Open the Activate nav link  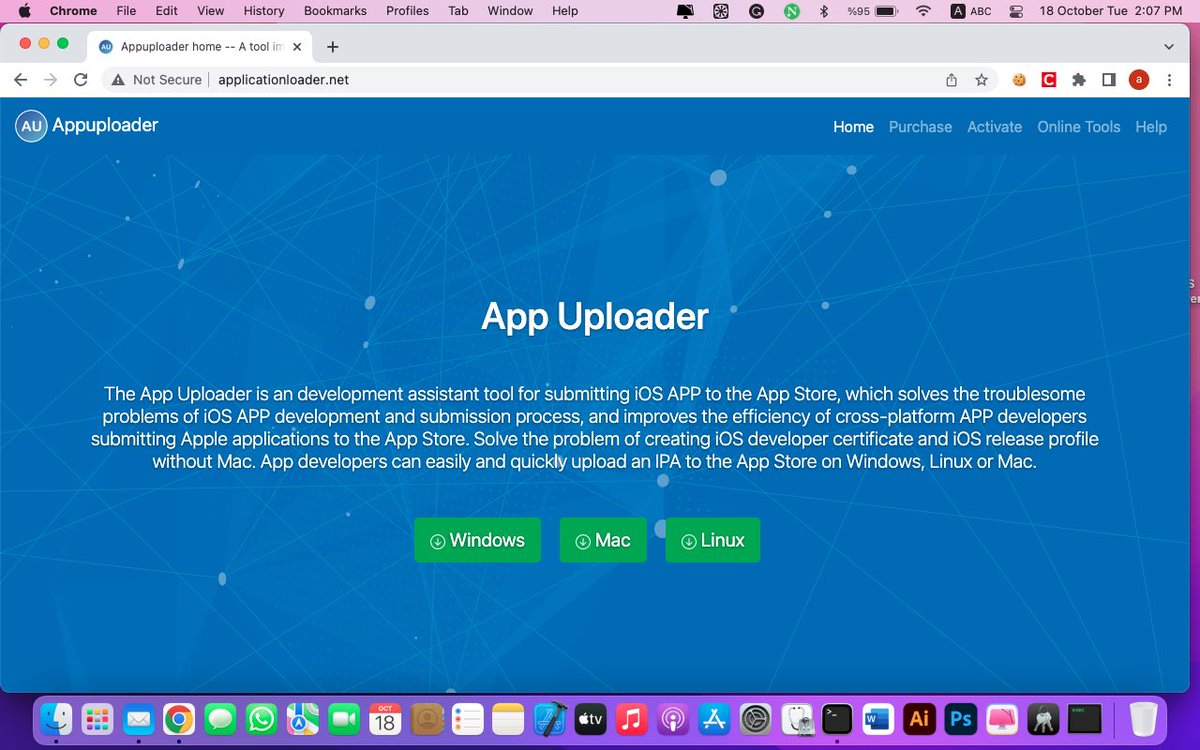click(x=995, y=127)
